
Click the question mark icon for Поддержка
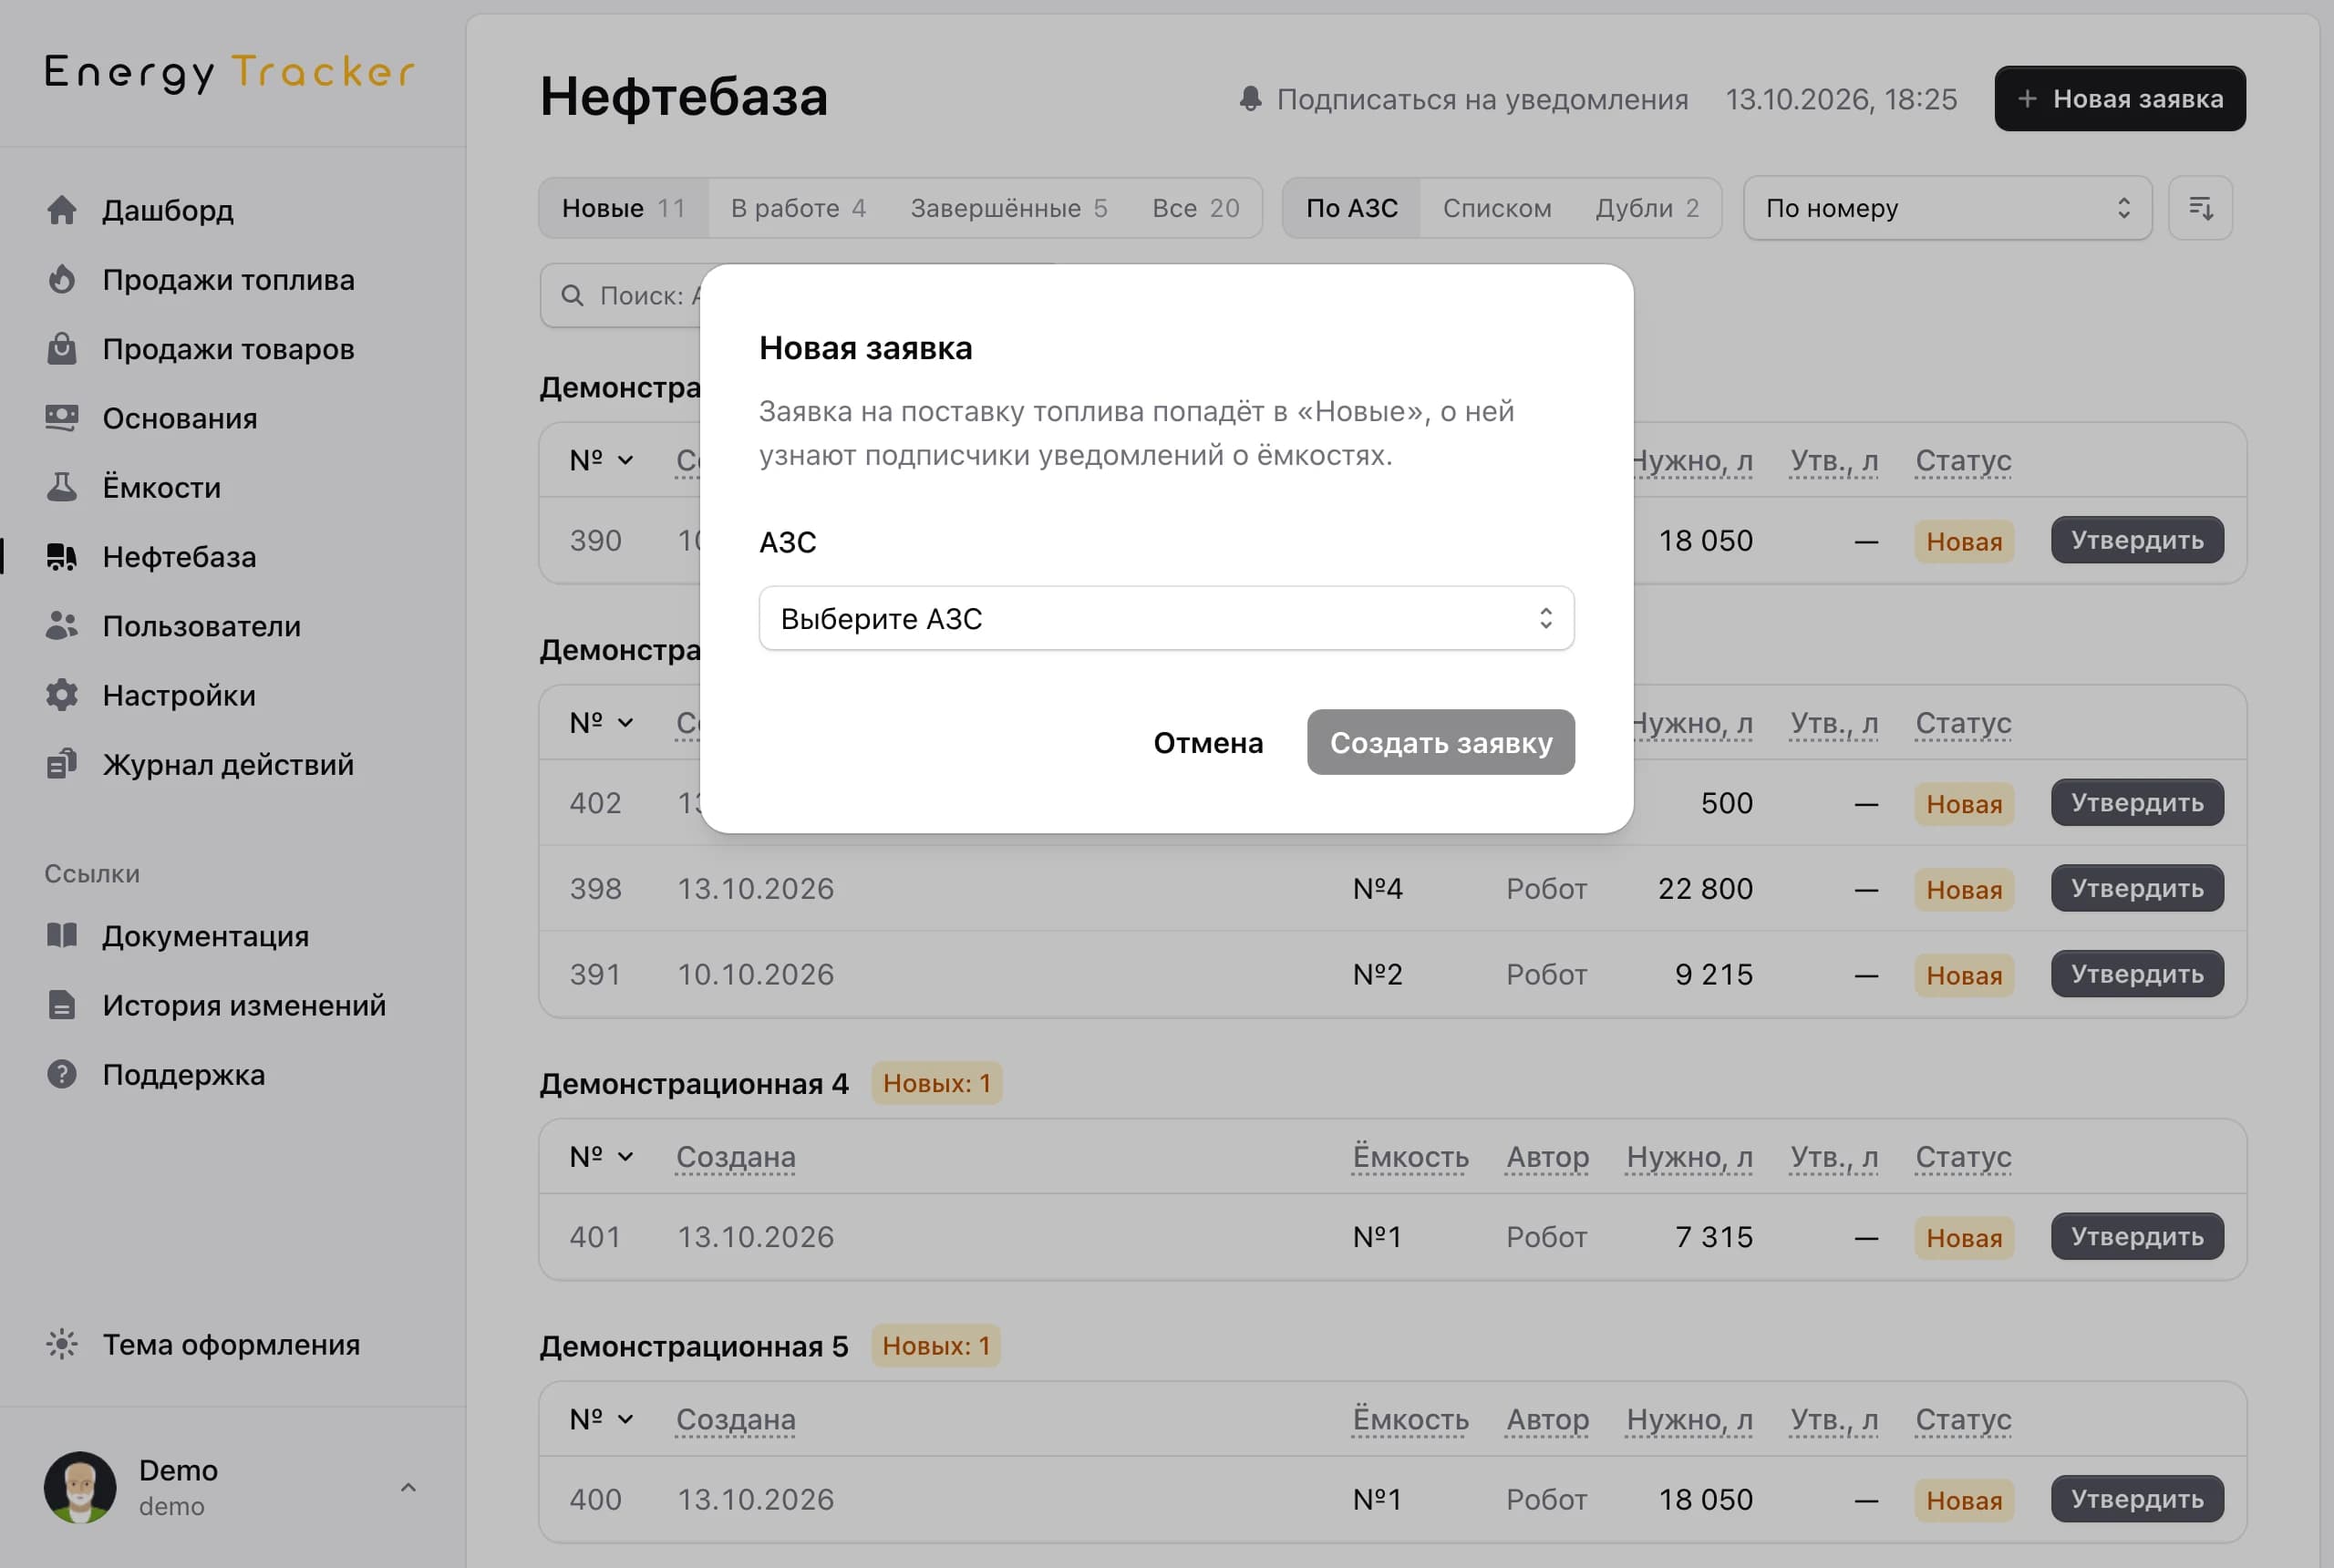click(62, 1074)
